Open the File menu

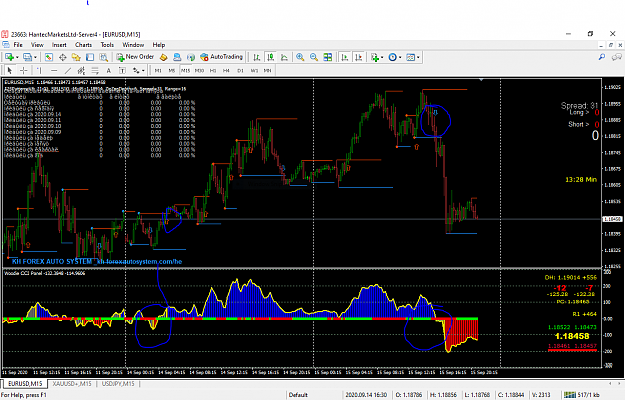(x=18, y=45)
